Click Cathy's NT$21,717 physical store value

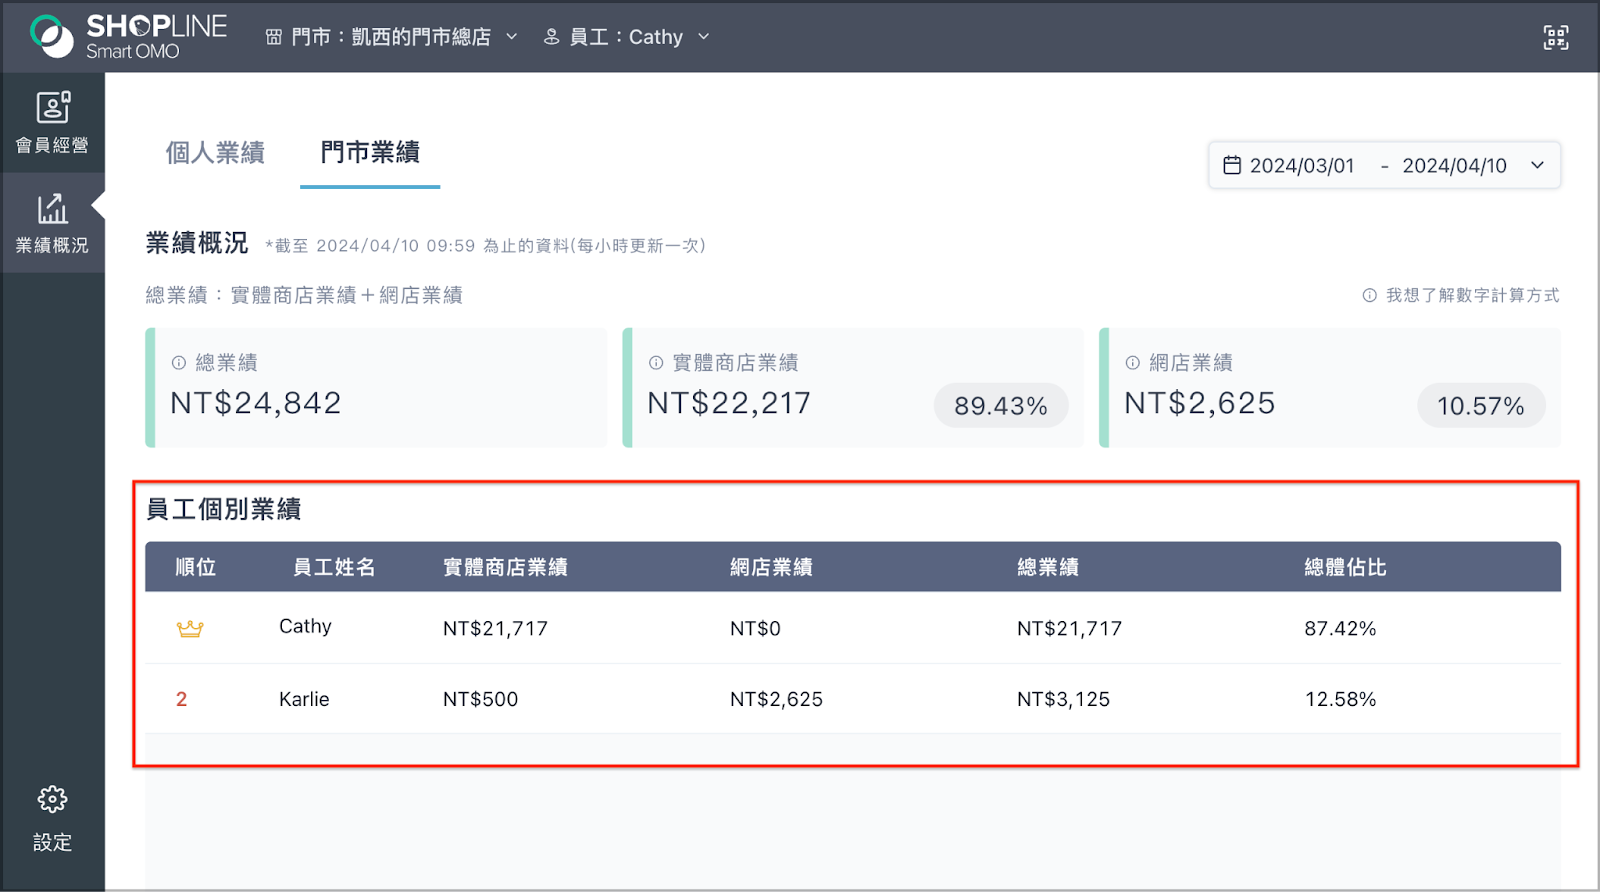(495, 628)
